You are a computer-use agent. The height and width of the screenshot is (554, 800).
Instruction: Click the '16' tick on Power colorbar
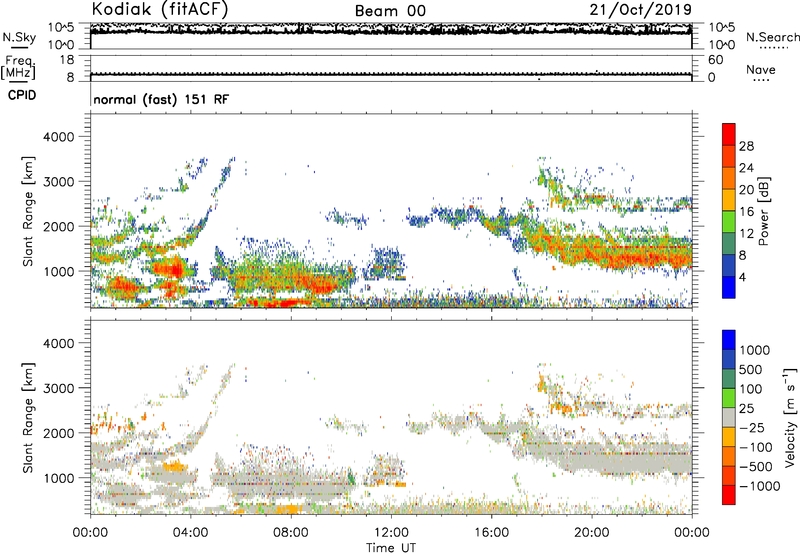(x=746, y=212)
